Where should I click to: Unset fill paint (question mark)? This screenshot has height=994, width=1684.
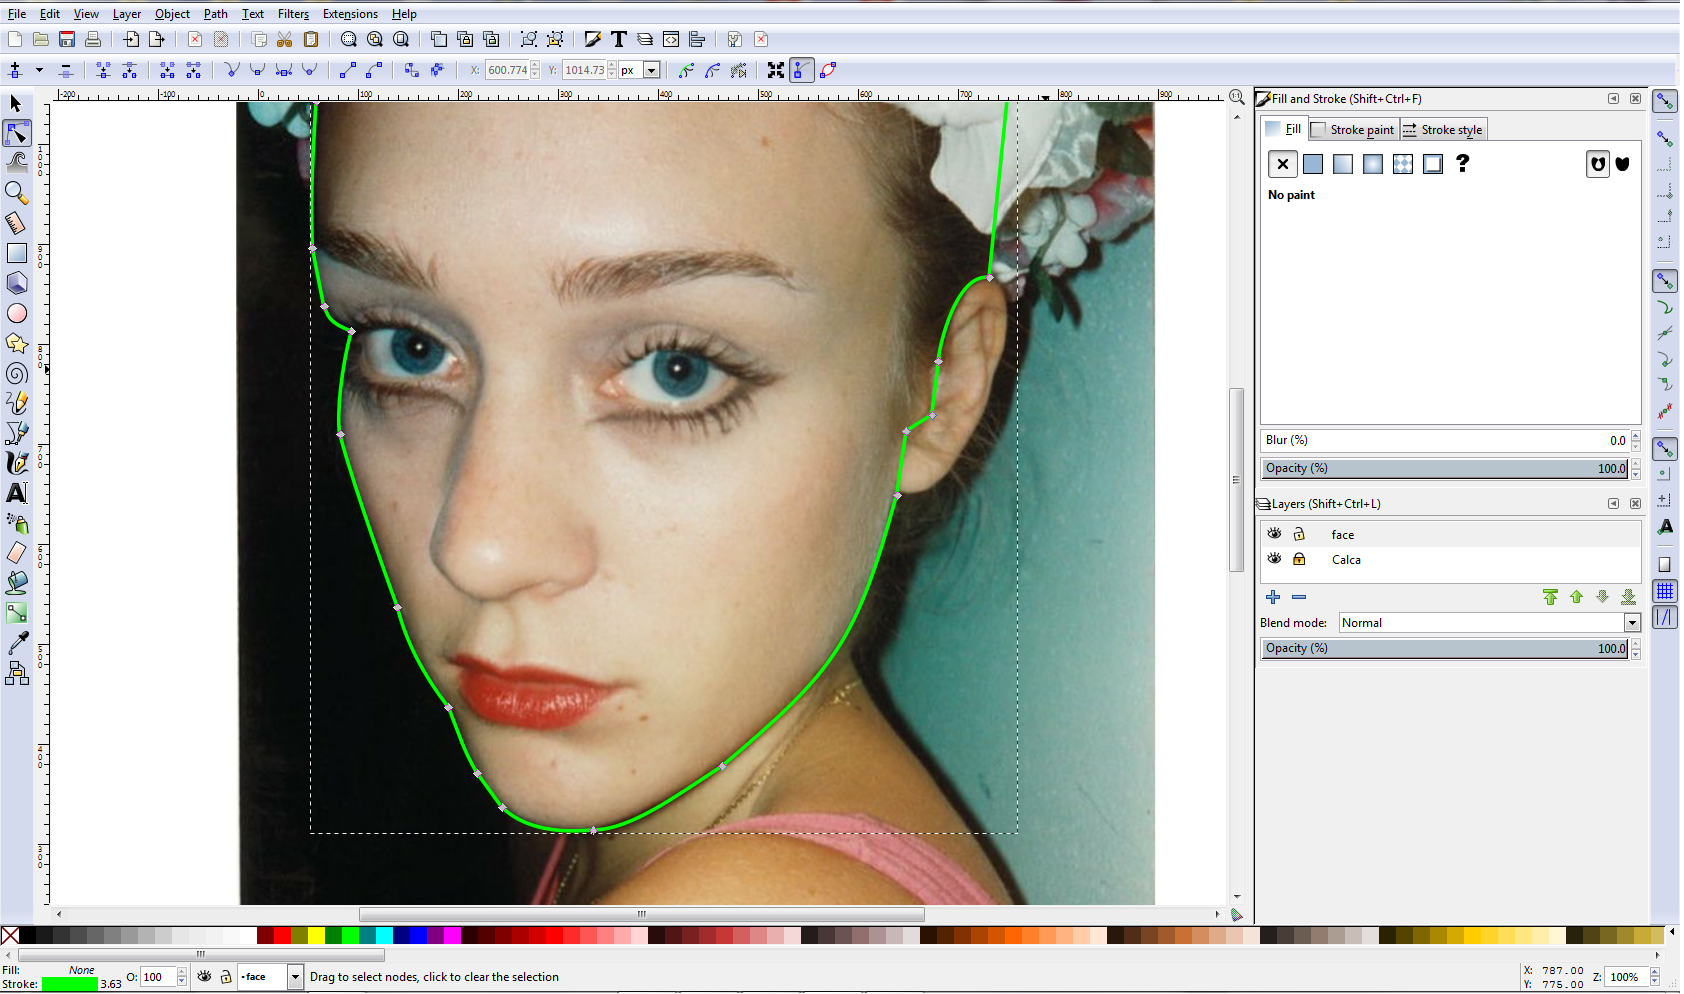1463,163
